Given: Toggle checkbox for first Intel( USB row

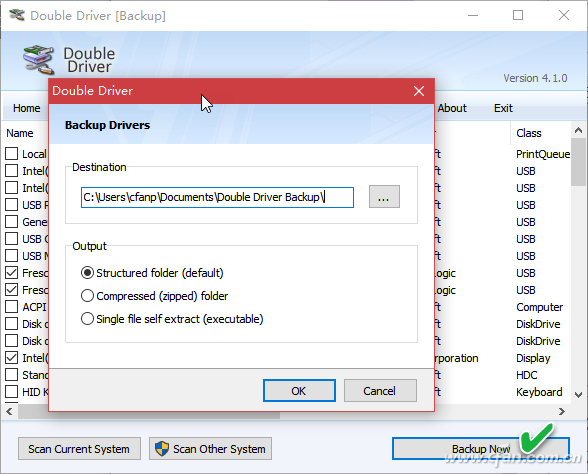Looking at the screenshot, I should (x=12, y=170).
